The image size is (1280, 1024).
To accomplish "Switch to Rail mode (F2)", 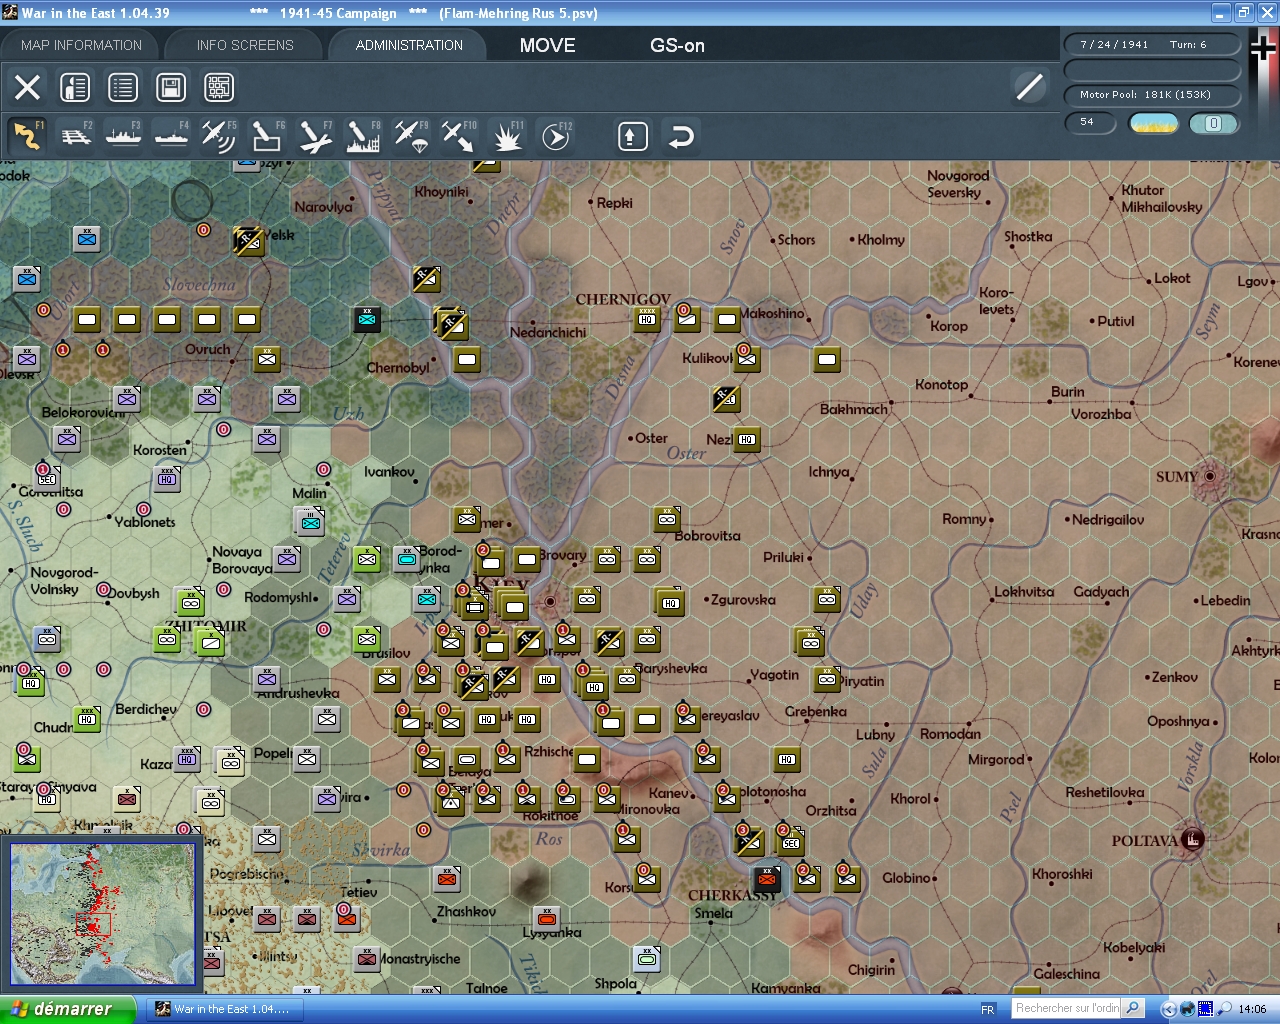I will 76,136.
